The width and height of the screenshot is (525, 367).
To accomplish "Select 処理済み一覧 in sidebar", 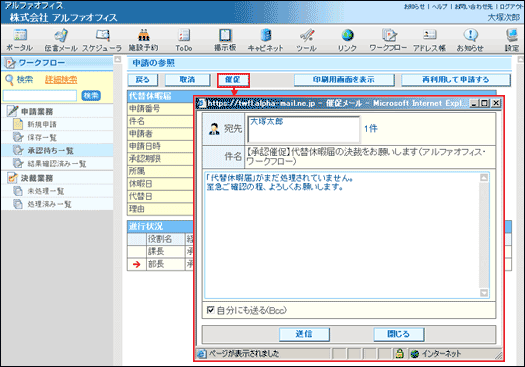I will click(49, 204).
